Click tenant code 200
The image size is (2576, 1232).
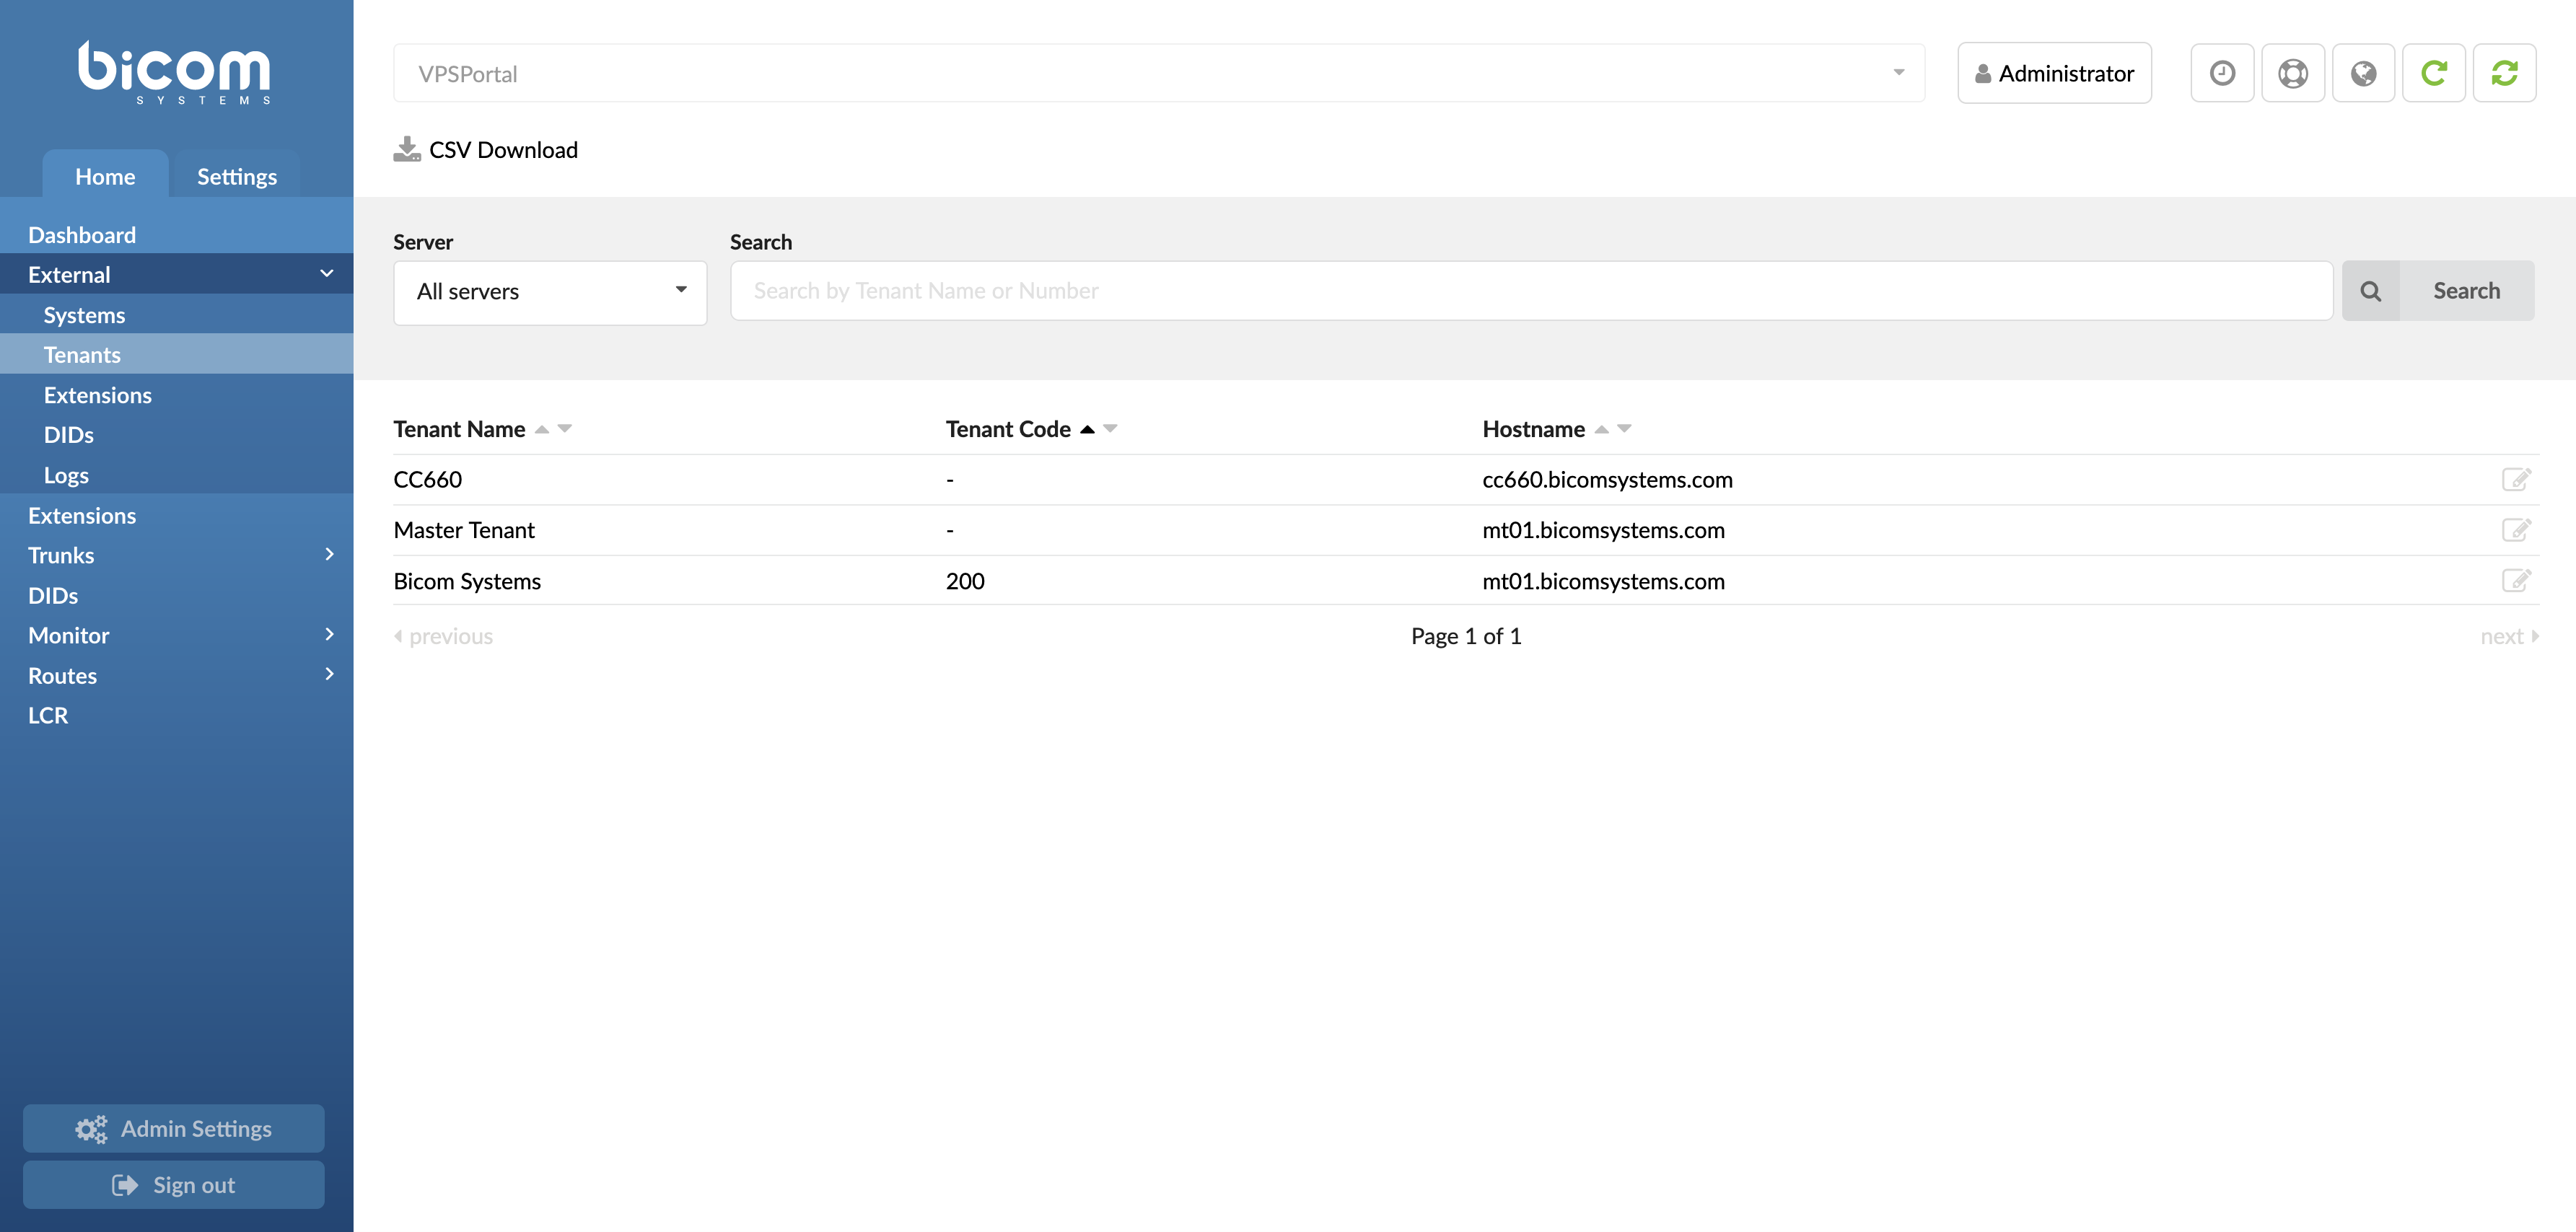965,581
